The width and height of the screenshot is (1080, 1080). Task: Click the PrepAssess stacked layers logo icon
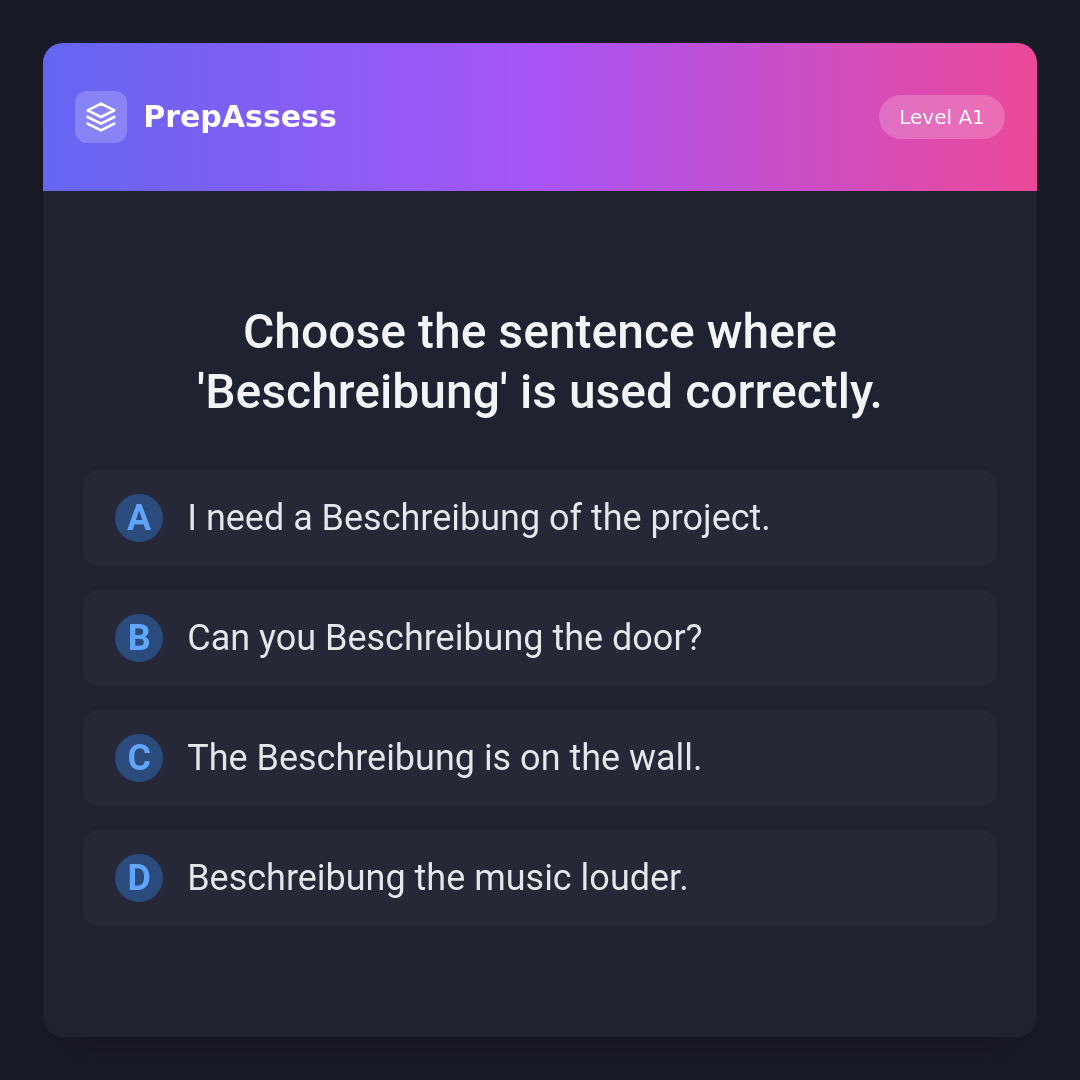coord(101,117)
